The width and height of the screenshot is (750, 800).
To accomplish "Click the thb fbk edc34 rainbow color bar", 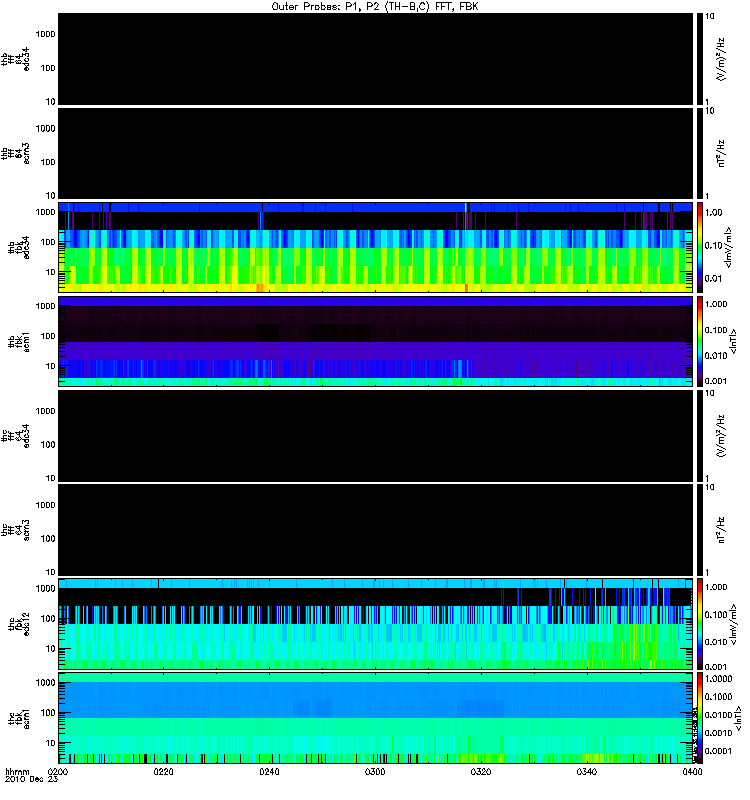I will pos(700,247).
